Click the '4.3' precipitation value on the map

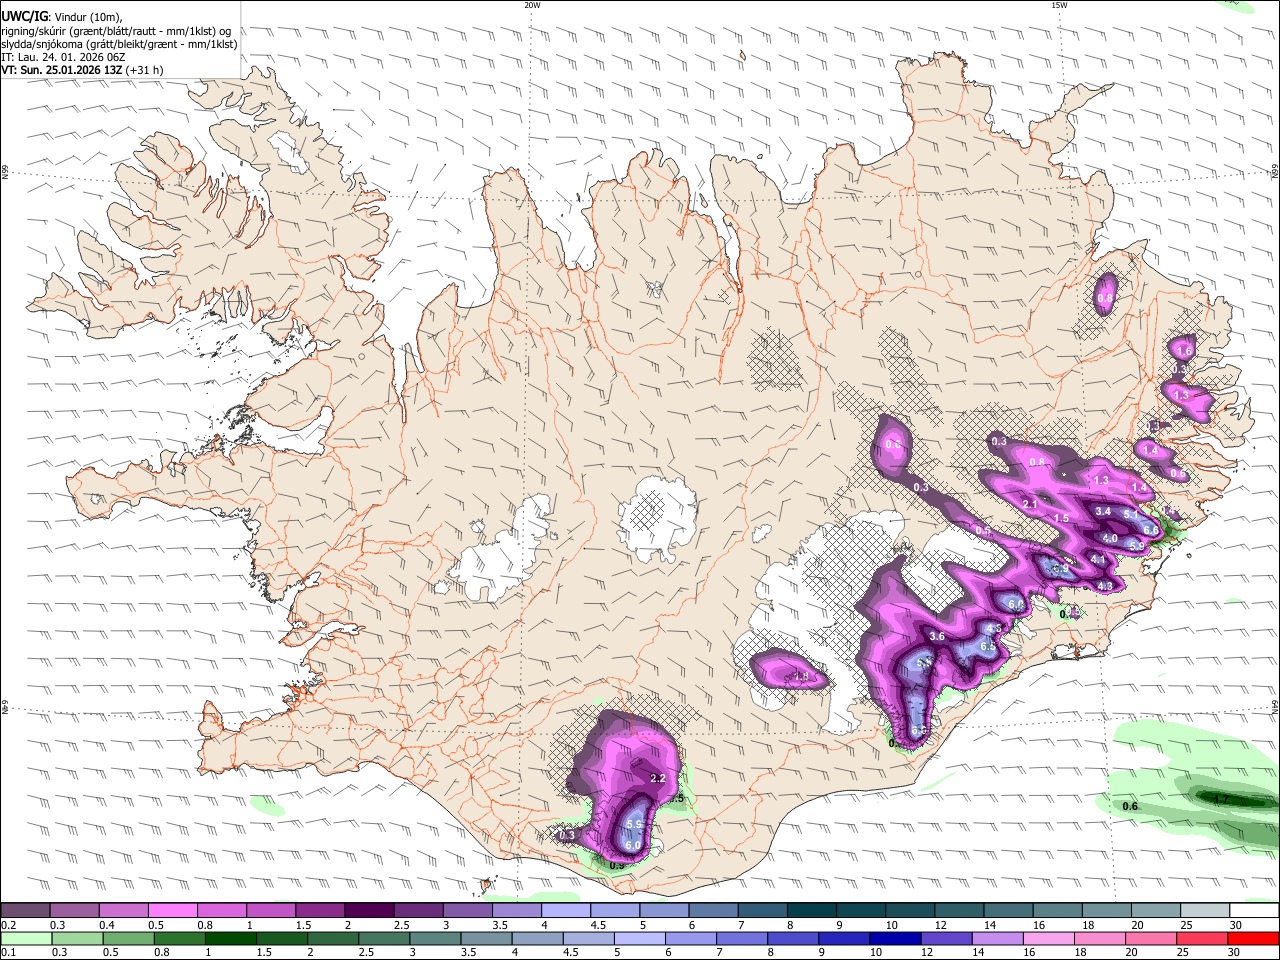point(1105,586)
